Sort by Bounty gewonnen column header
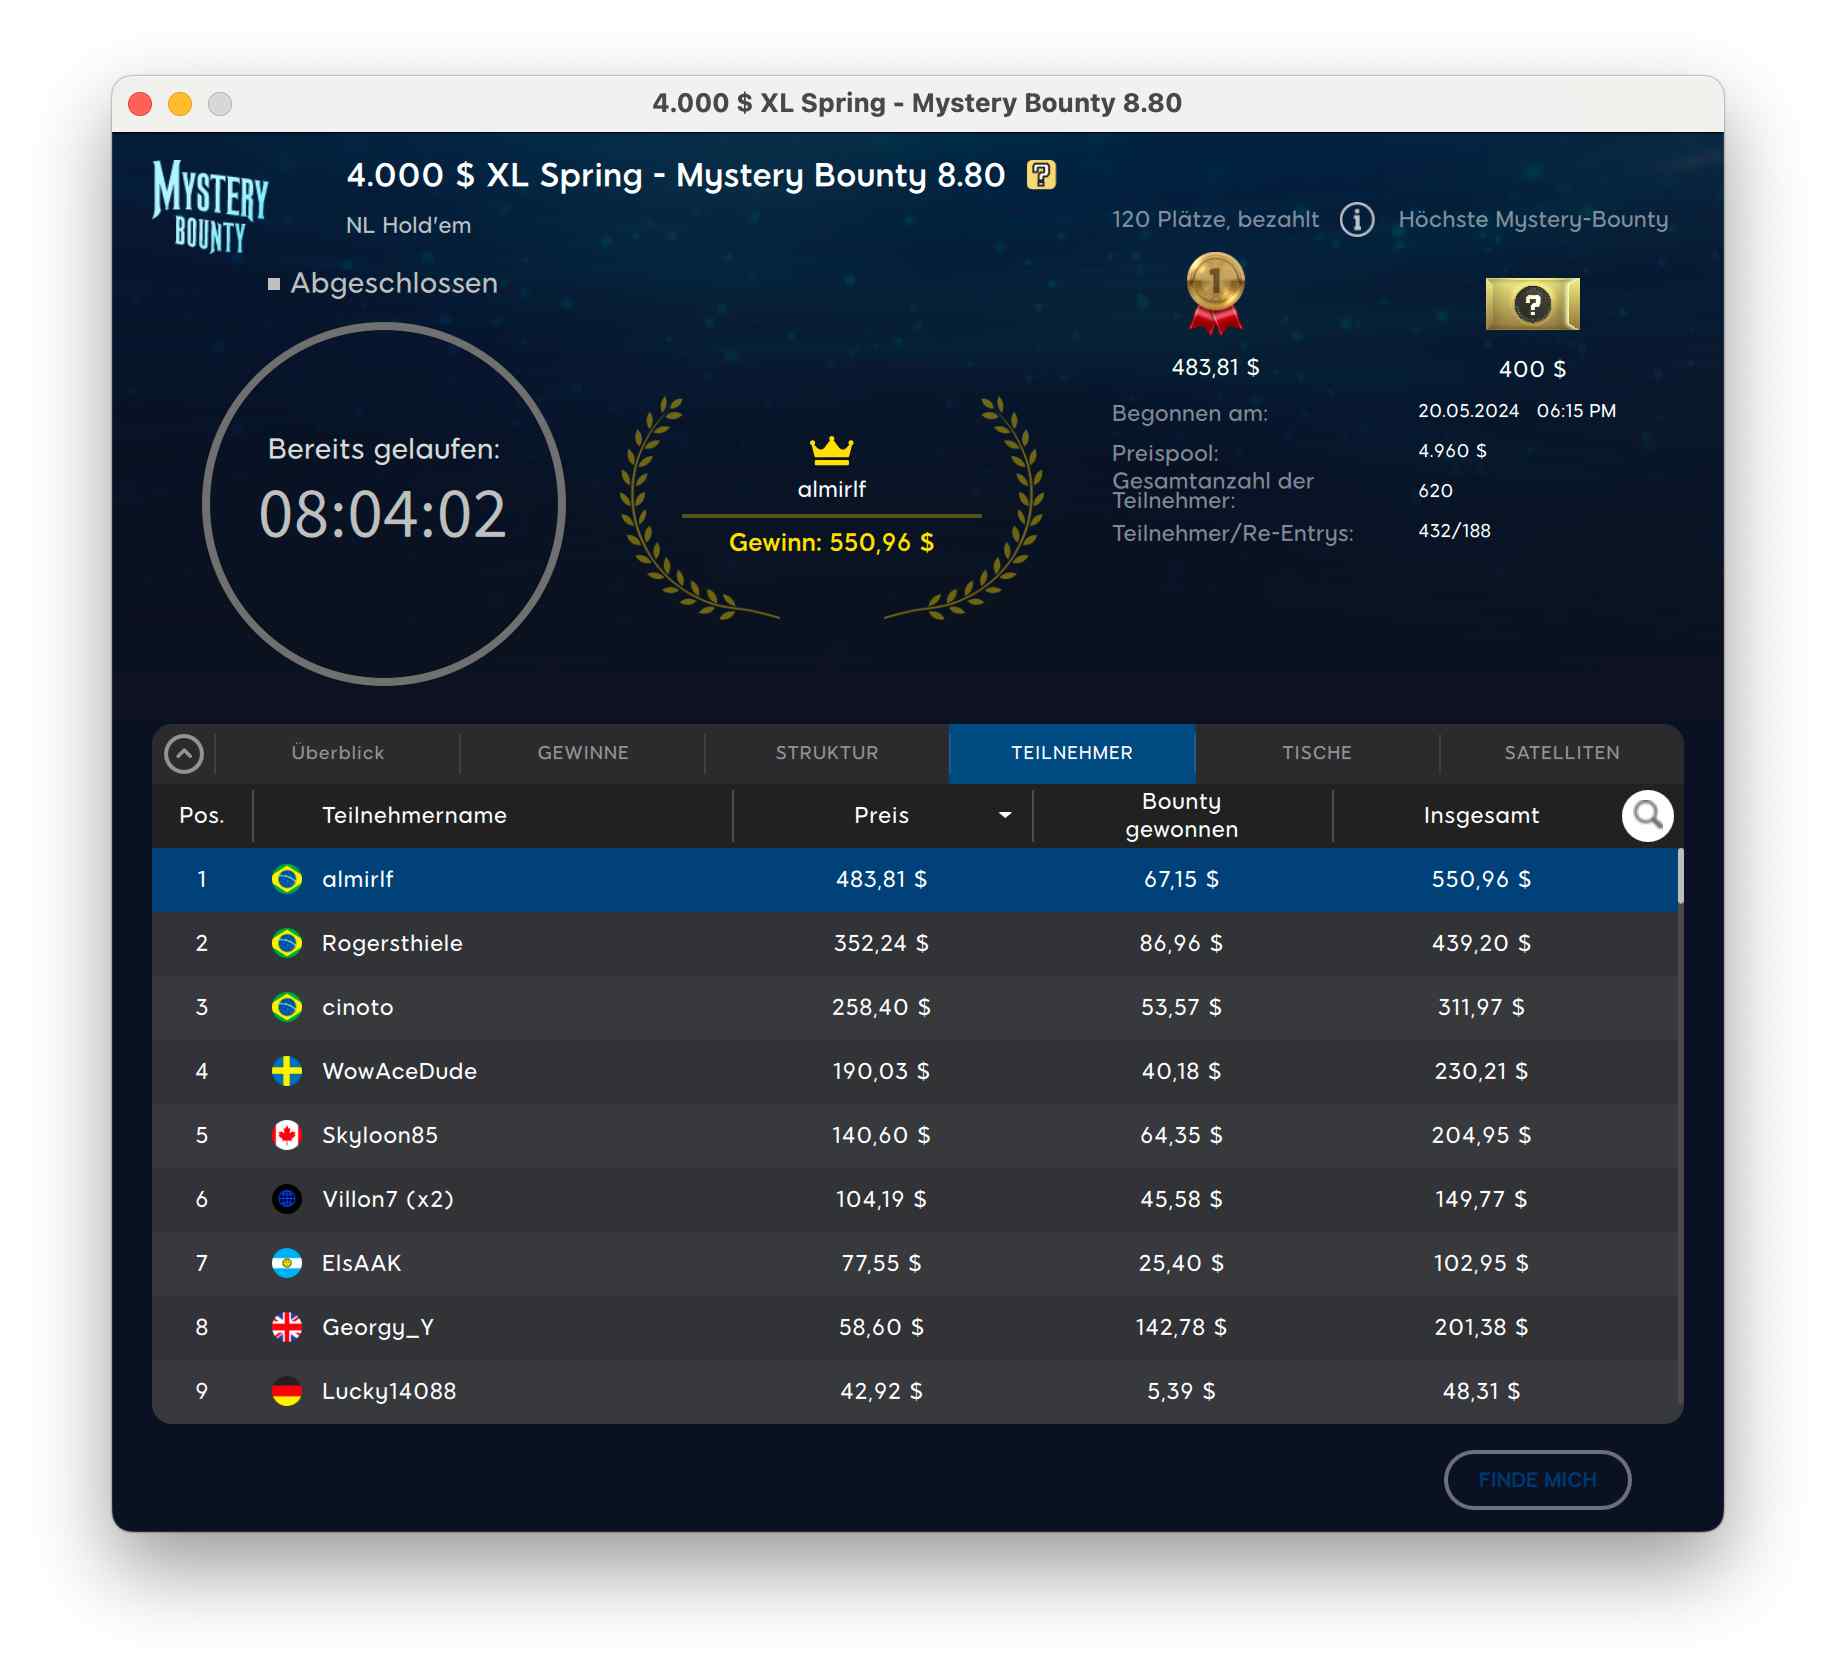The image size is (1836, 1680). (x=1181, y=816)
